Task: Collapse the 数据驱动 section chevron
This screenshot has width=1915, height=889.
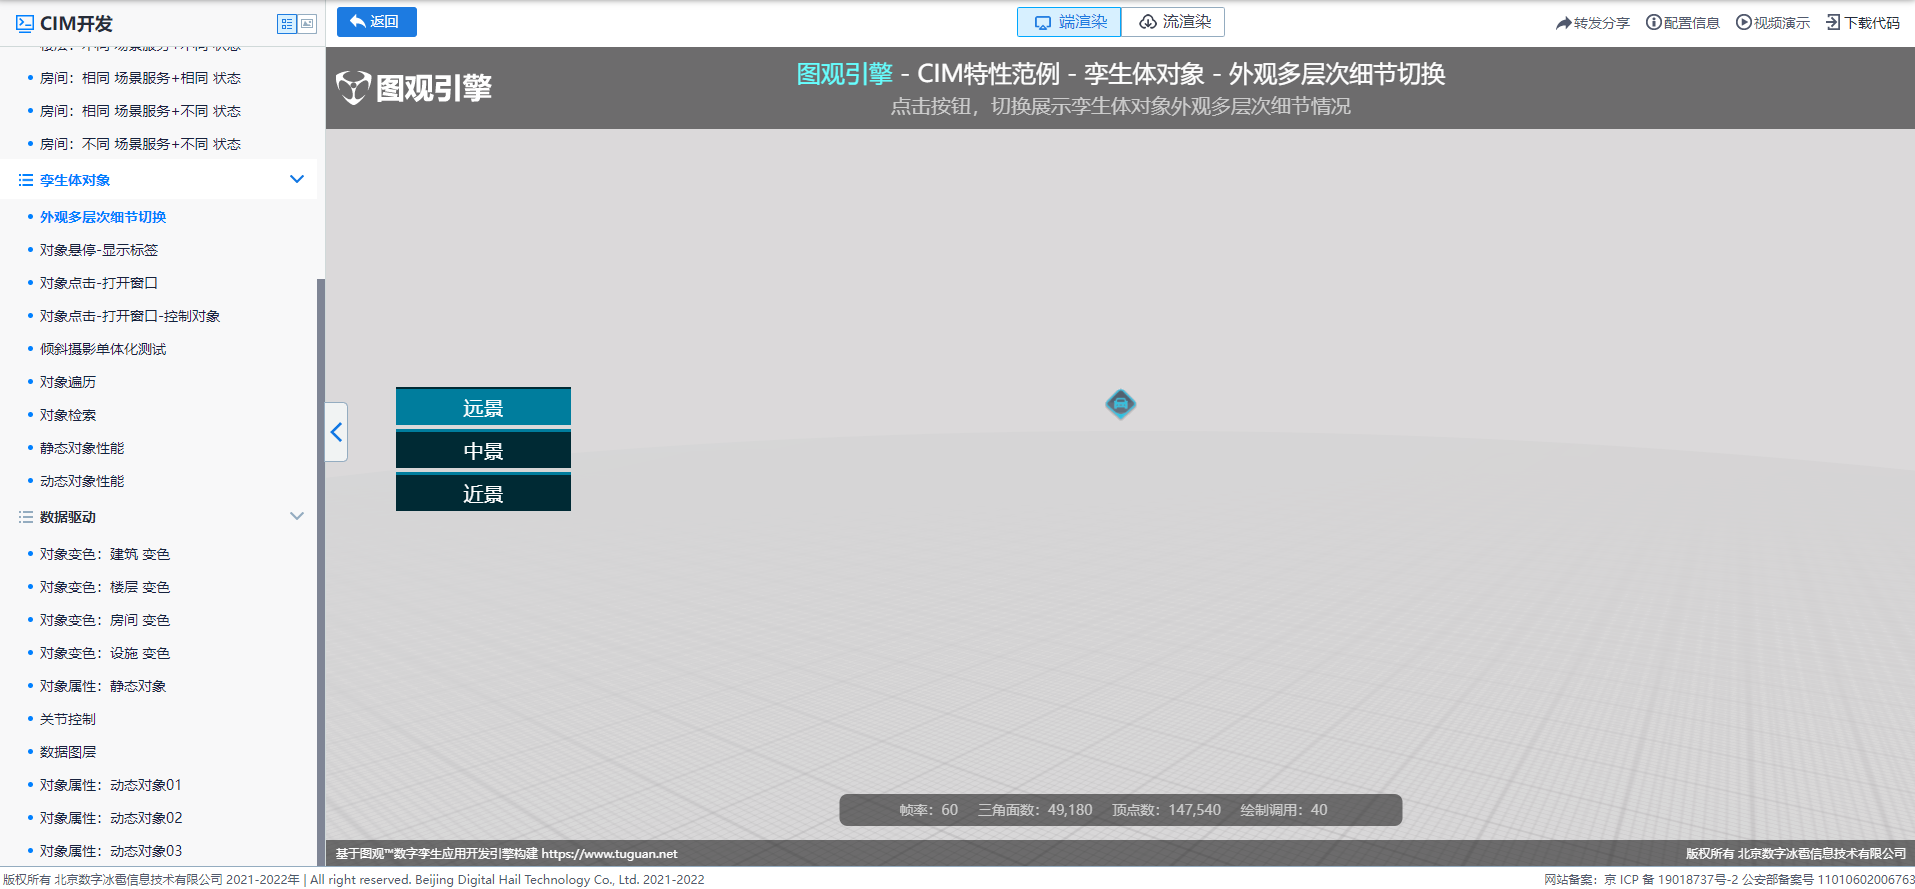Action: pyautogui.click(x=296, y=516)
